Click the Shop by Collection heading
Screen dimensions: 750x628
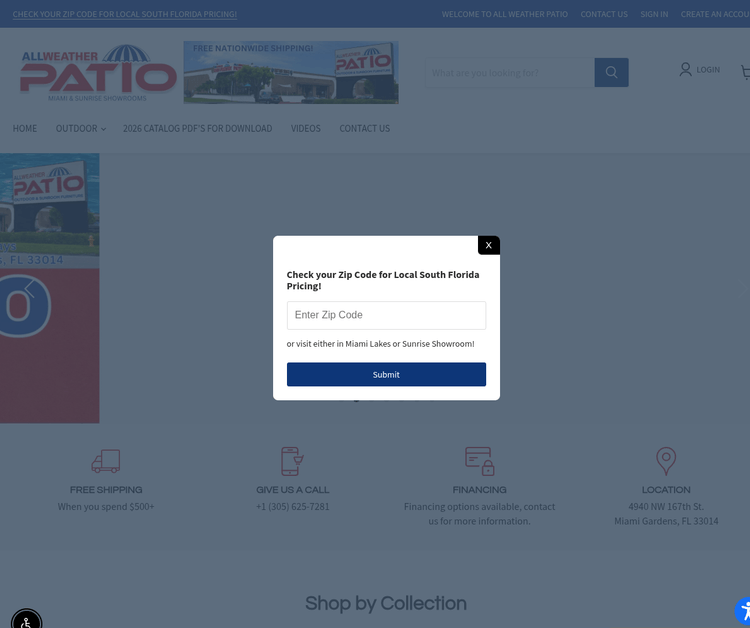coord(386,604)
